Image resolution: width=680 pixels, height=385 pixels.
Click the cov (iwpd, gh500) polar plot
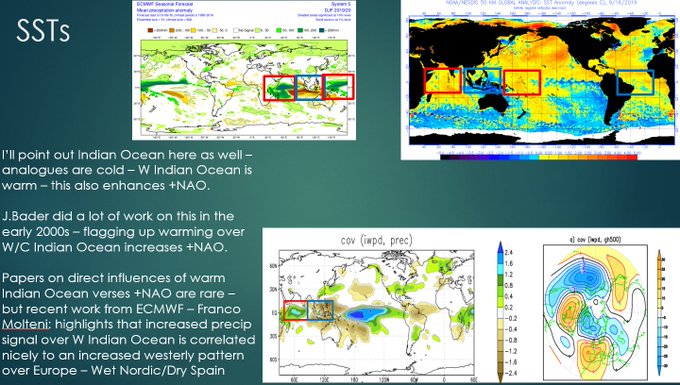(x=595, y=313)
